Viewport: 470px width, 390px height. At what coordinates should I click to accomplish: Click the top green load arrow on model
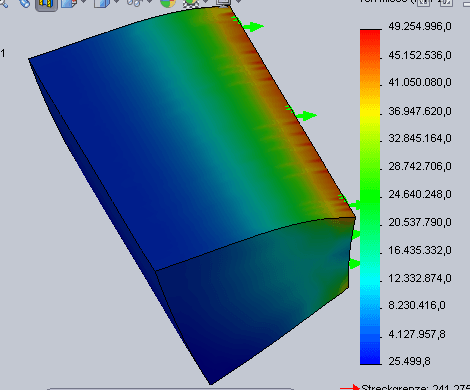(253, 27)
